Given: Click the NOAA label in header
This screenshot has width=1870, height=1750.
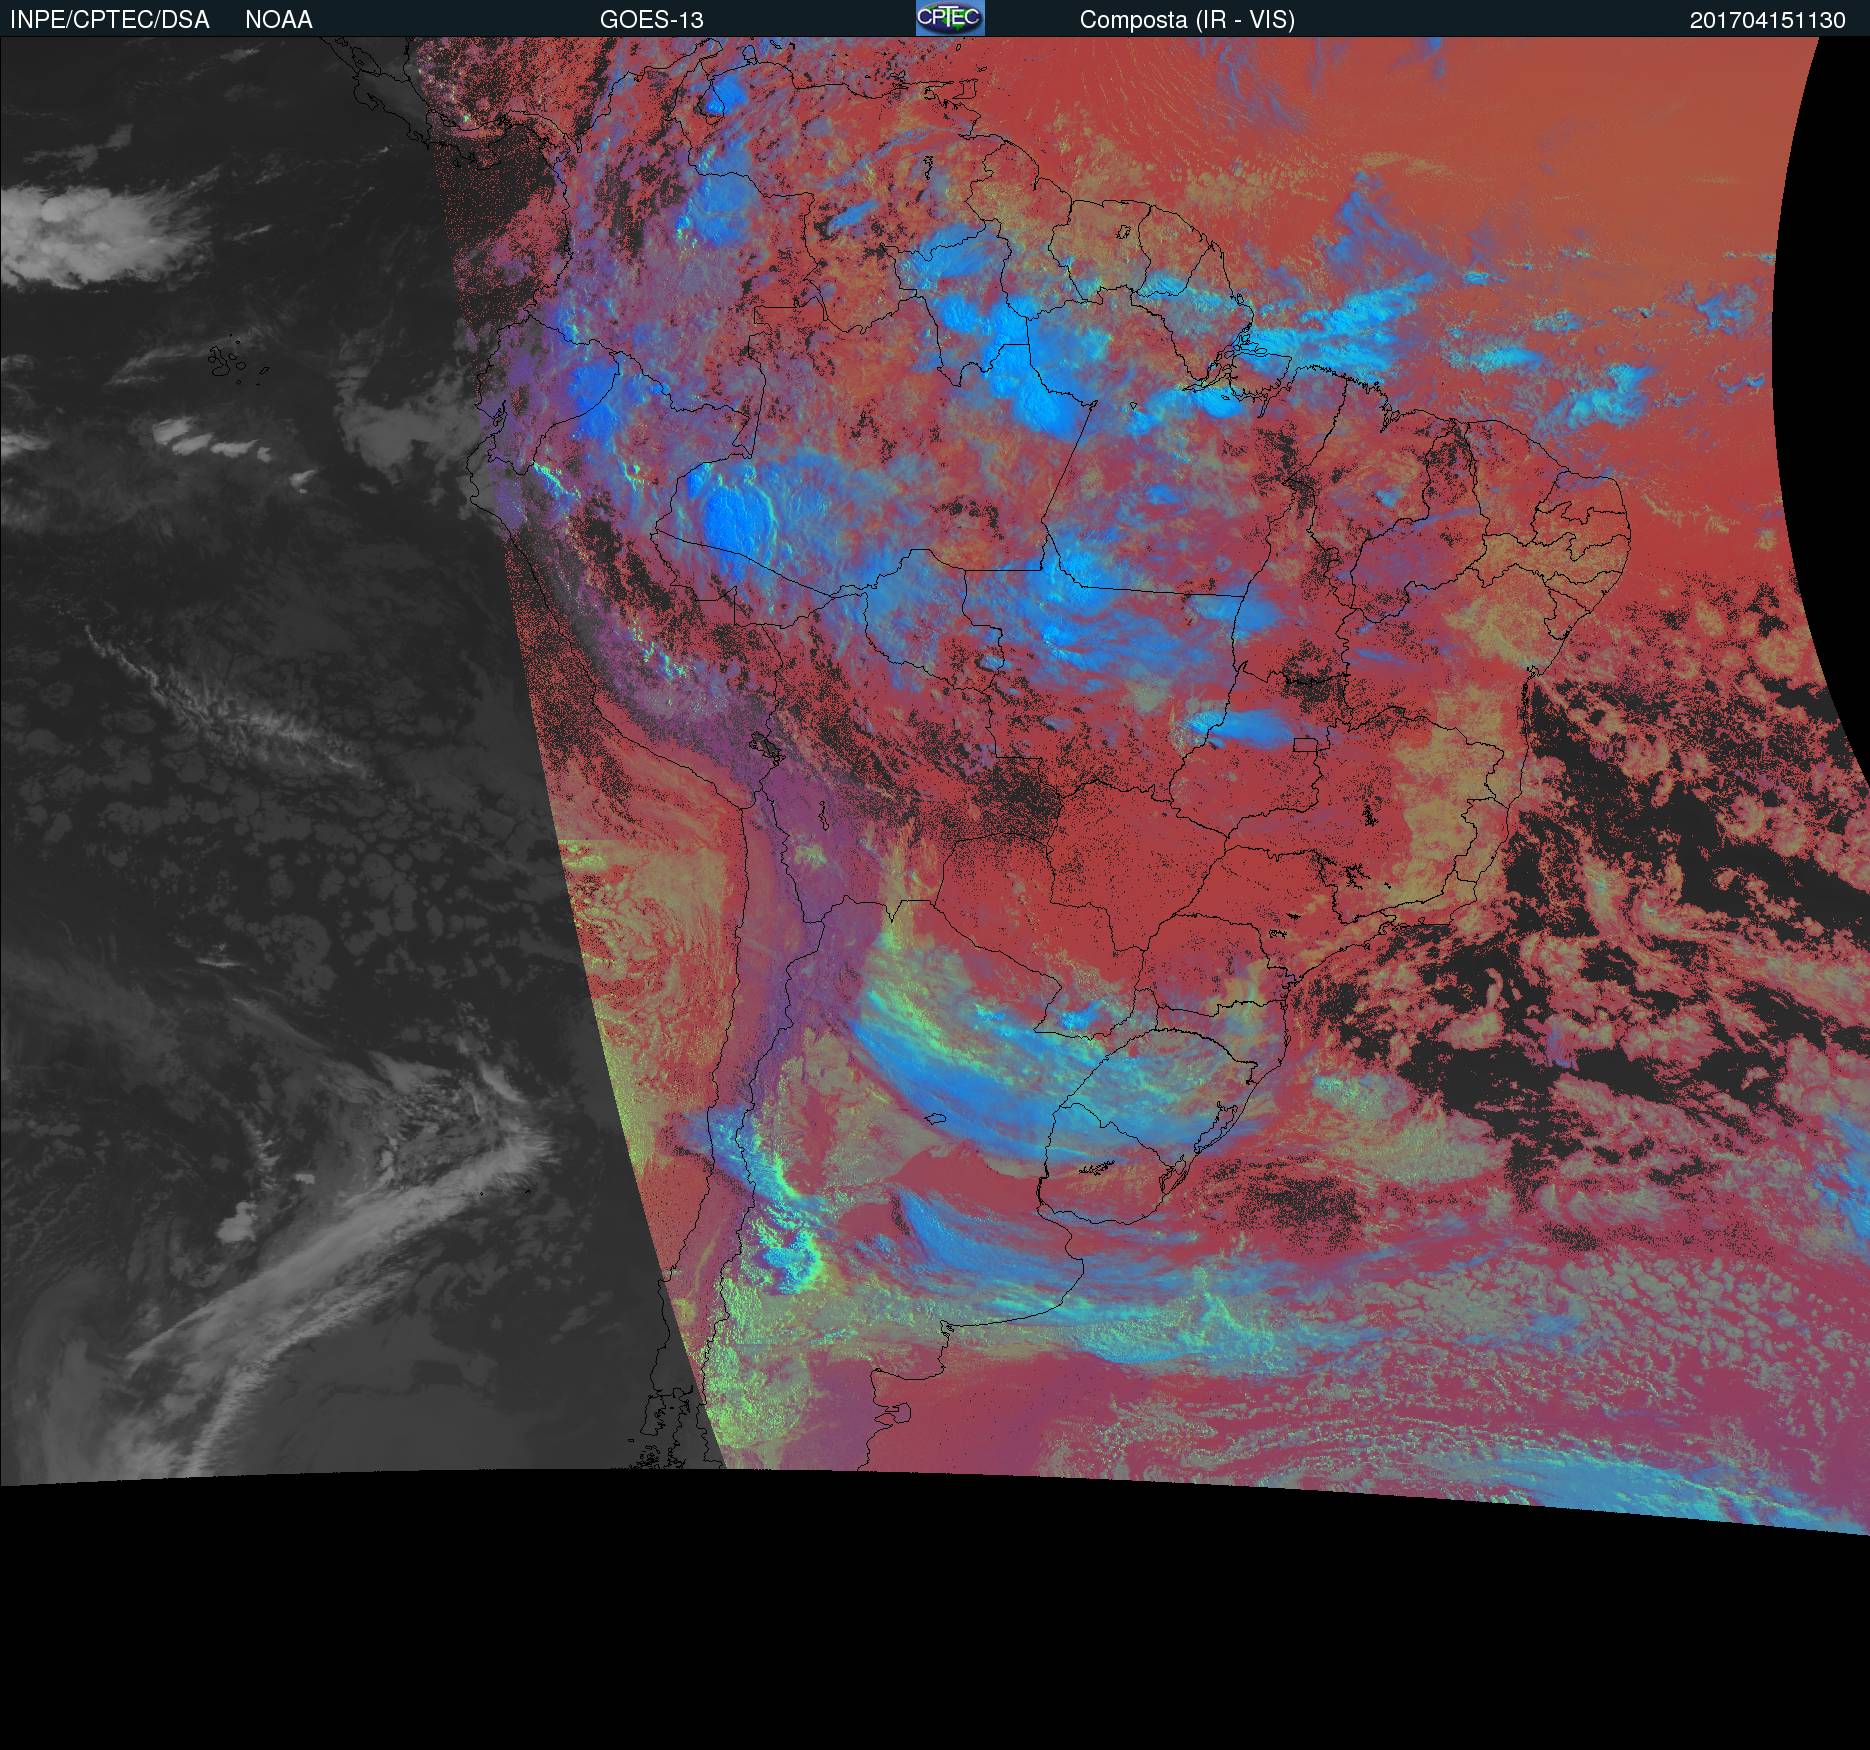Looking at the screenshot, I should tap(279, 20).
